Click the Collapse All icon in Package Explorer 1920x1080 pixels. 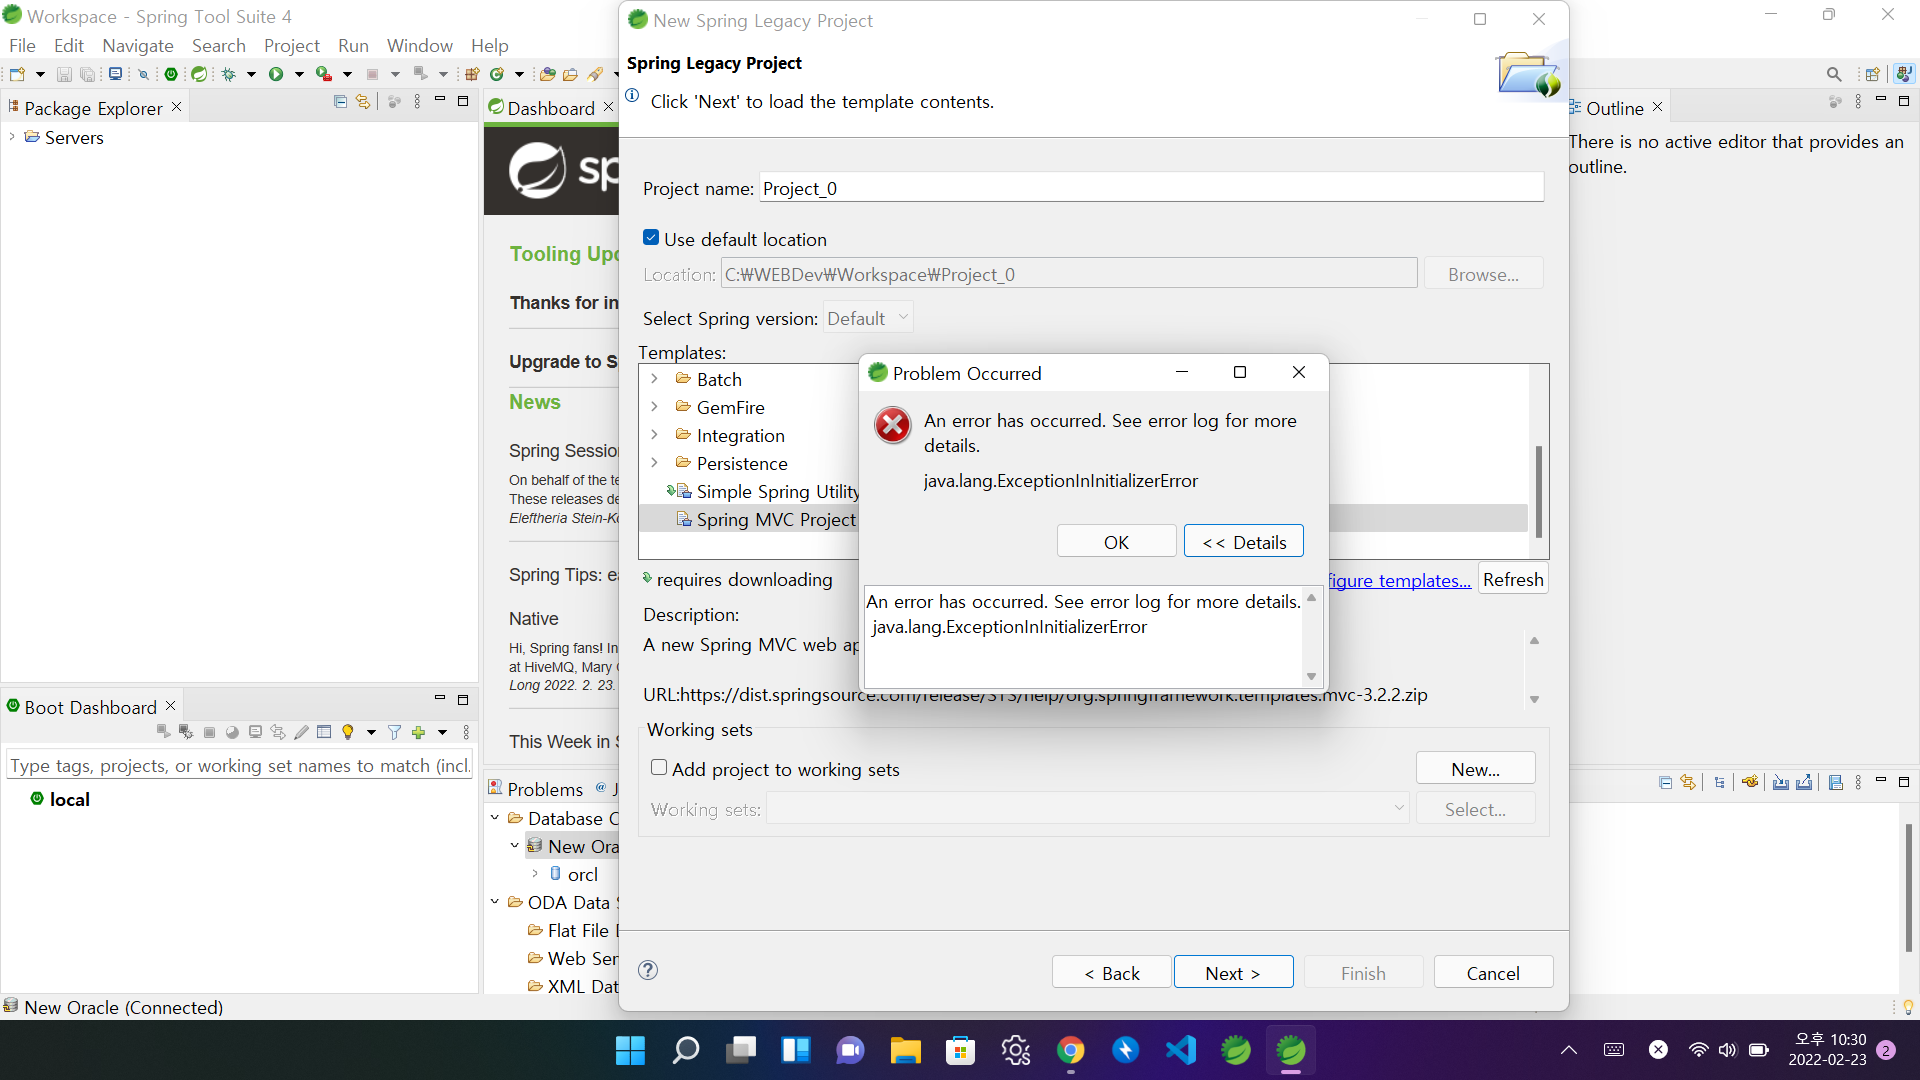tap(340, 102)
